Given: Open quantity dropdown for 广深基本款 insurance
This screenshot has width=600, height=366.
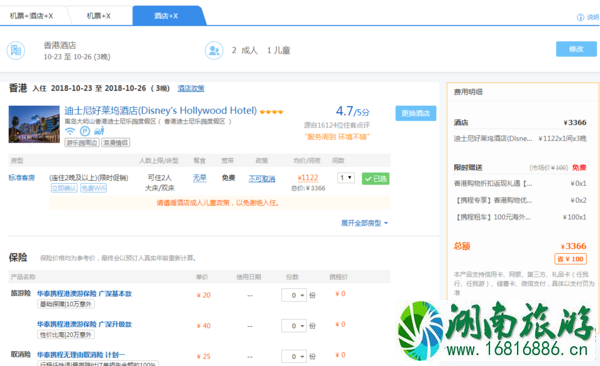Looking at the screenshot, I should (x=294, y=295).
